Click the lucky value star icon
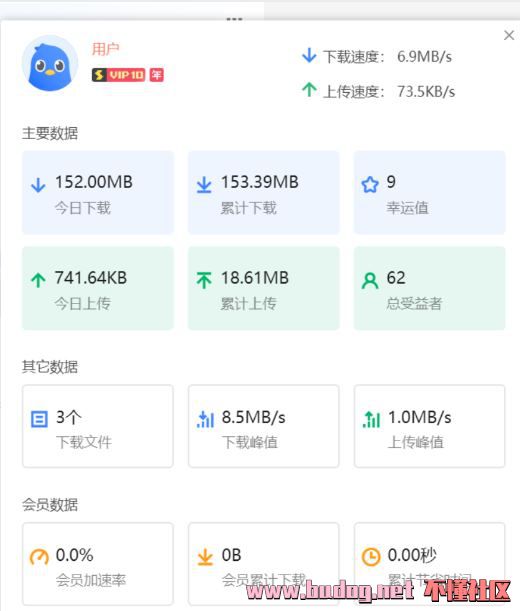 click(x=370, y=185)
